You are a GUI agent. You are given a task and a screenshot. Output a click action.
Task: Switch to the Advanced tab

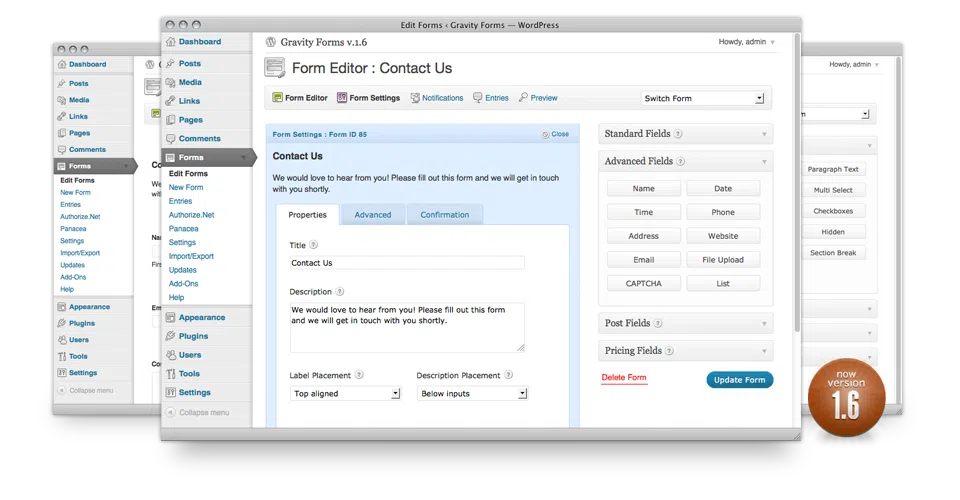click(373, 215)
